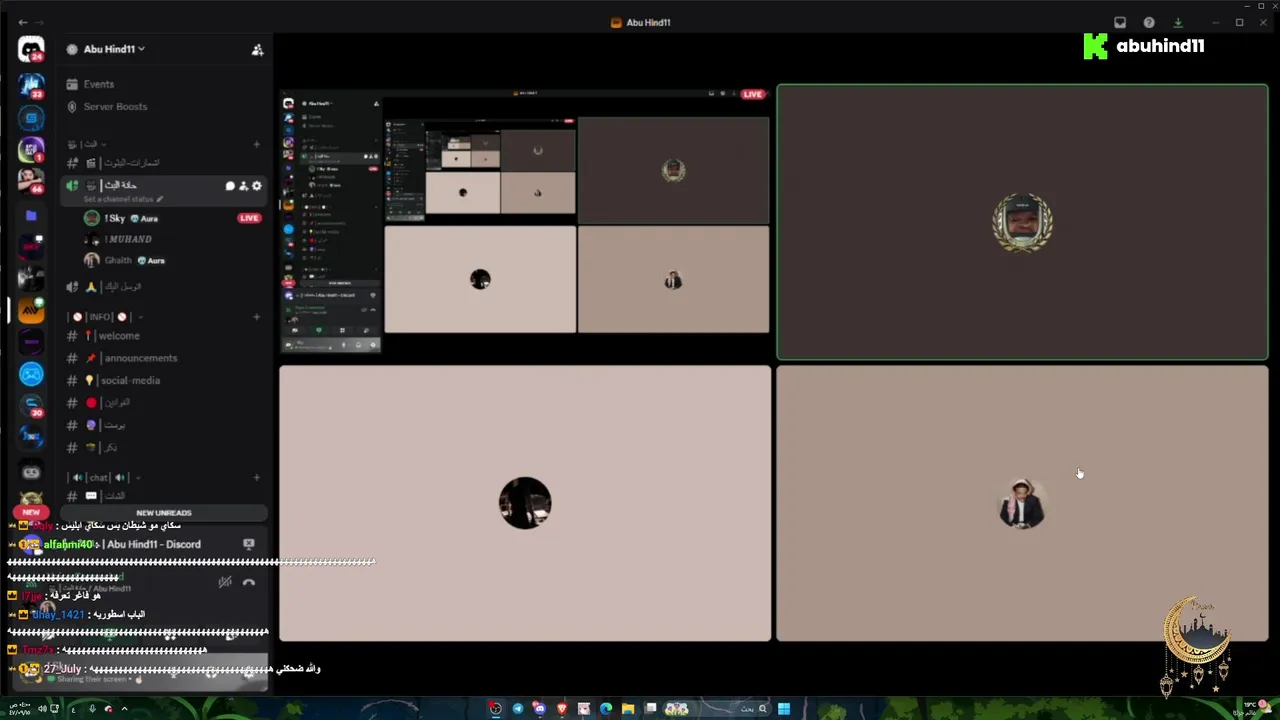Open server icon with 30 badge
The height and width of the screenshot is (720, 1280).
coord(31,406)
